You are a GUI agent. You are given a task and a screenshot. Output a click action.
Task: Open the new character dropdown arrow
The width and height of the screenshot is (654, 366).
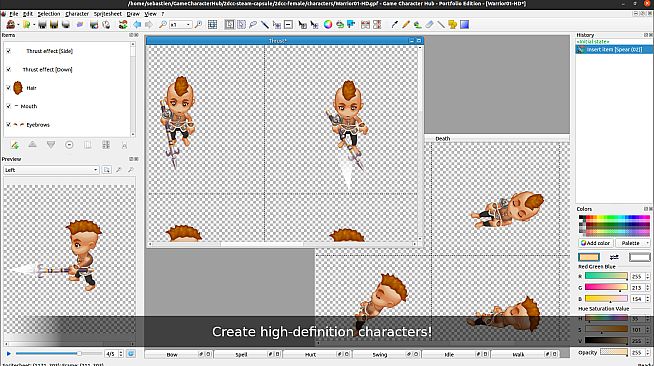[x=18, y=25]
